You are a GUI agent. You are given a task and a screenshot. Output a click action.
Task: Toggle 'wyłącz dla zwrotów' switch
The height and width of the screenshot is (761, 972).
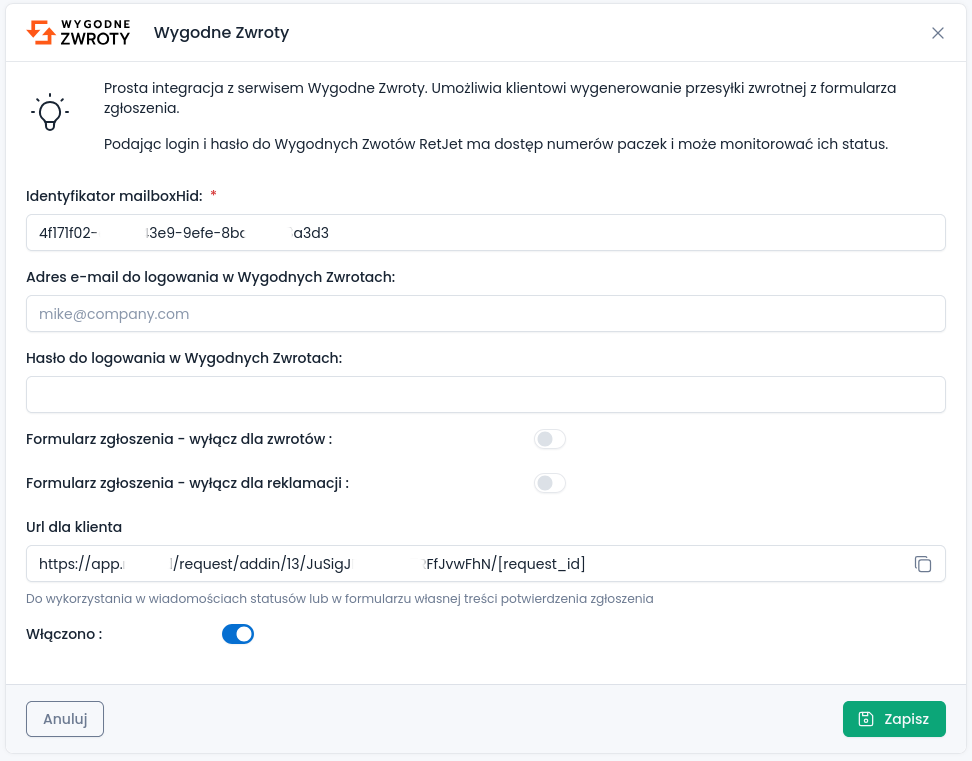tap(550, 439)
